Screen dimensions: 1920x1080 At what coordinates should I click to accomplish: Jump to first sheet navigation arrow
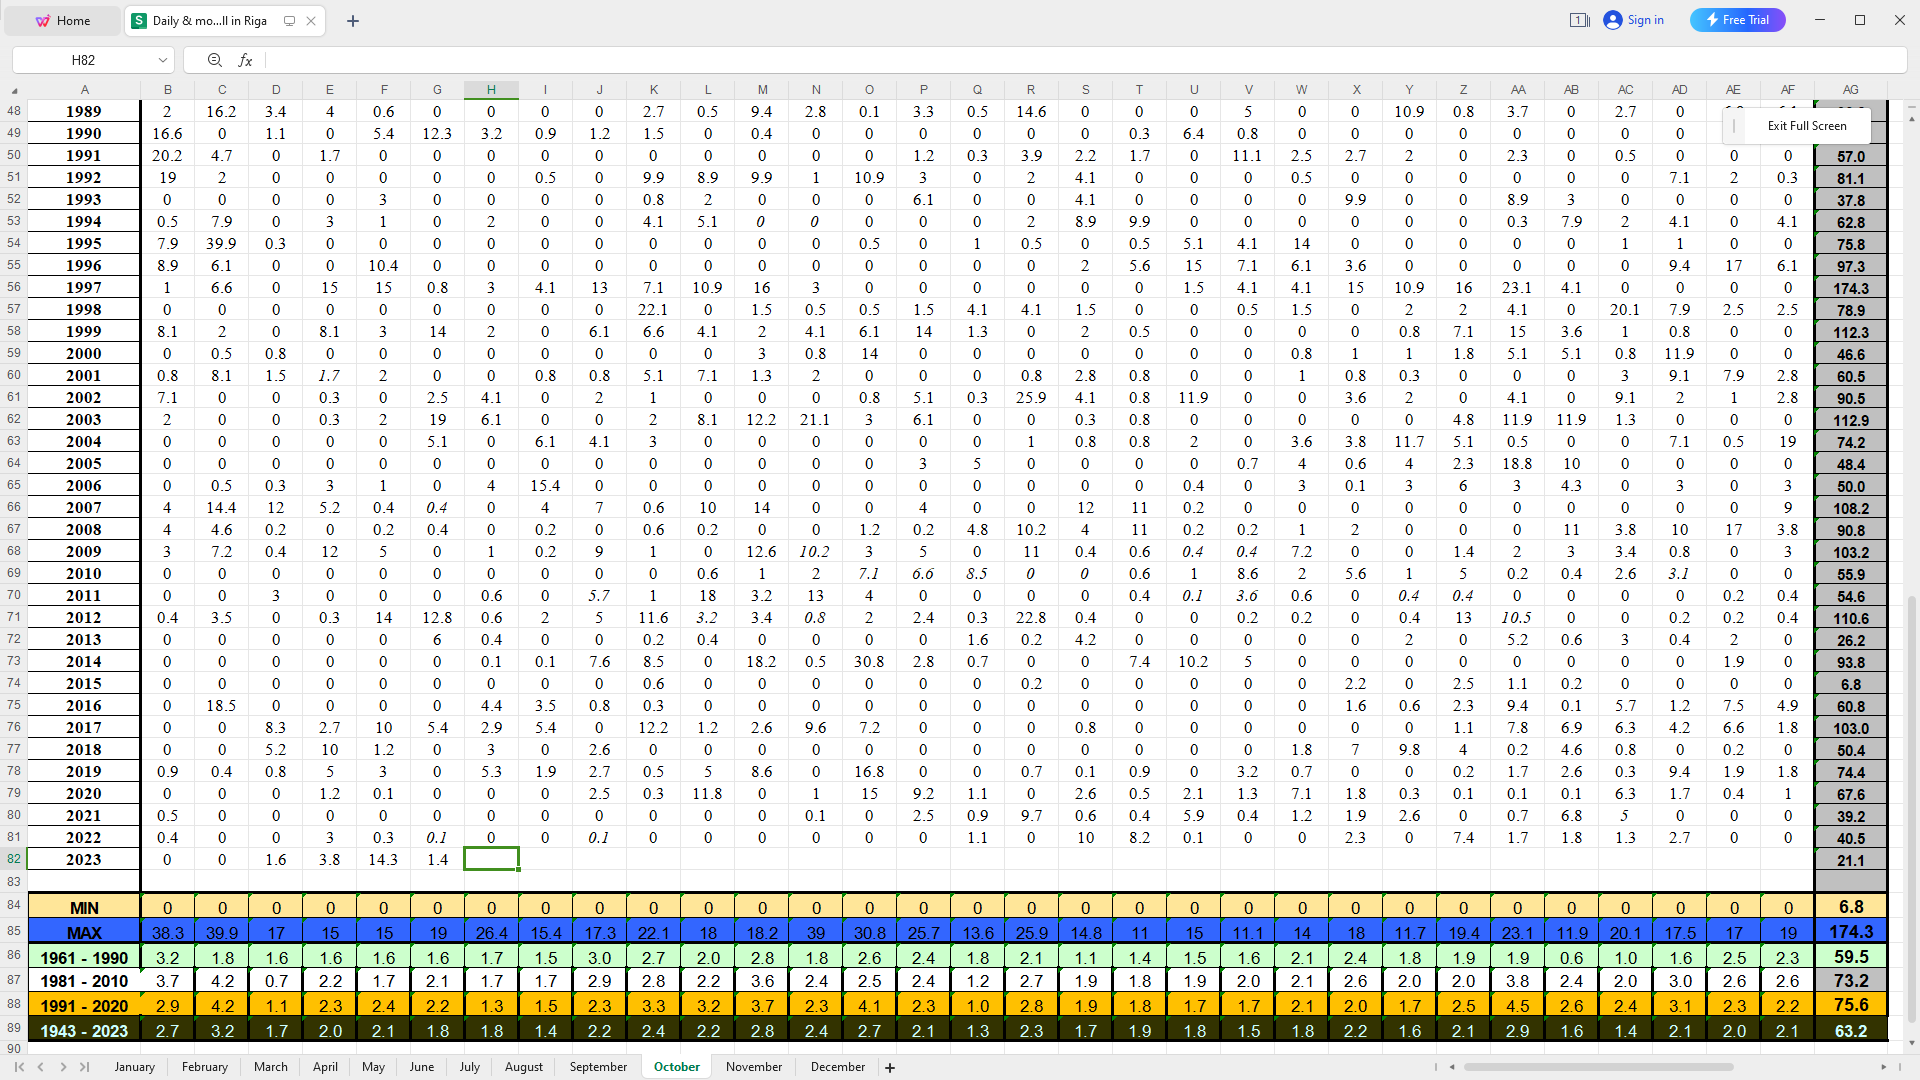point(19,1067)
